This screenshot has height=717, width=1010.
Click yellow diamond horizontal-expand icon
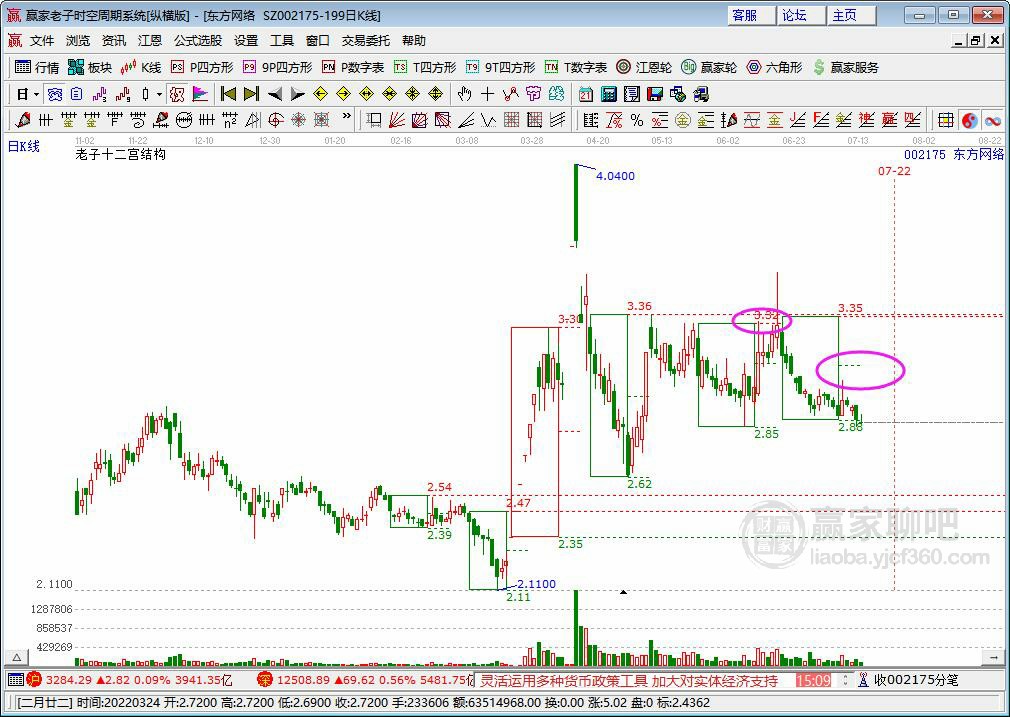pos(367,95)
